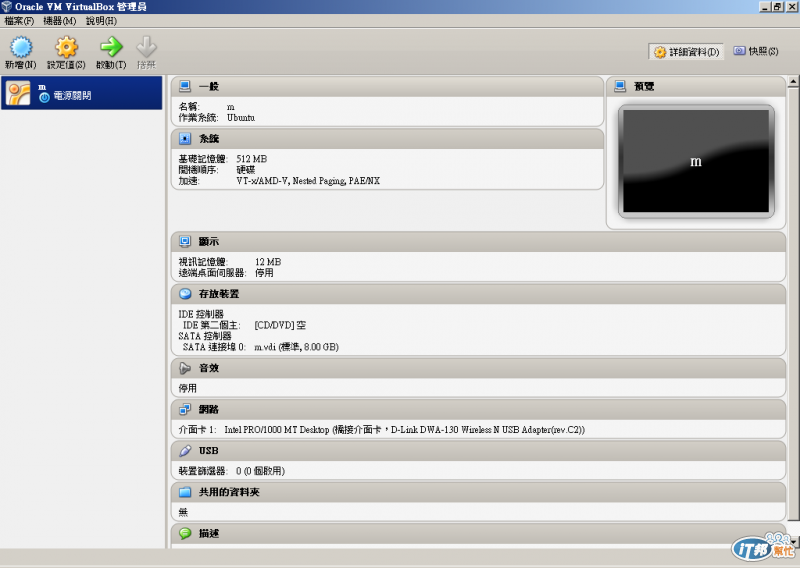Open Settings (設定值) gear icon
Screen dimensions: 800x568
point(66,47)
